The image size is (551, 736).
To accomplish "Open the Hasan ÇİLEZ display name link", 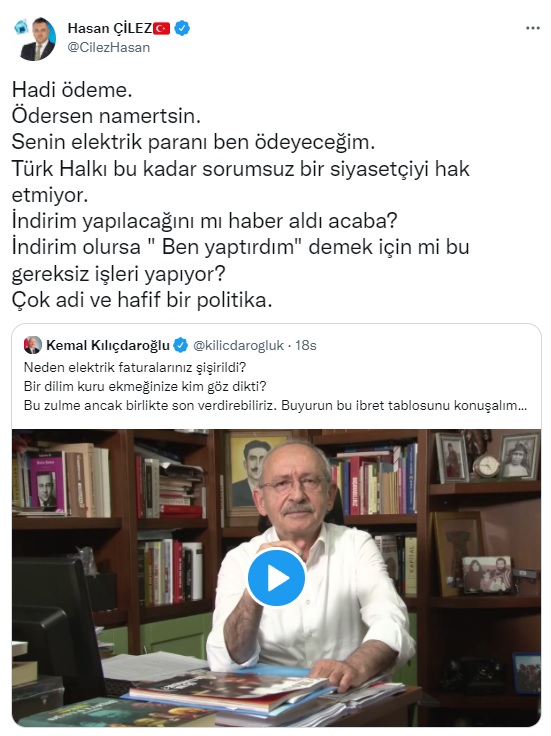I will click(109, 29).
